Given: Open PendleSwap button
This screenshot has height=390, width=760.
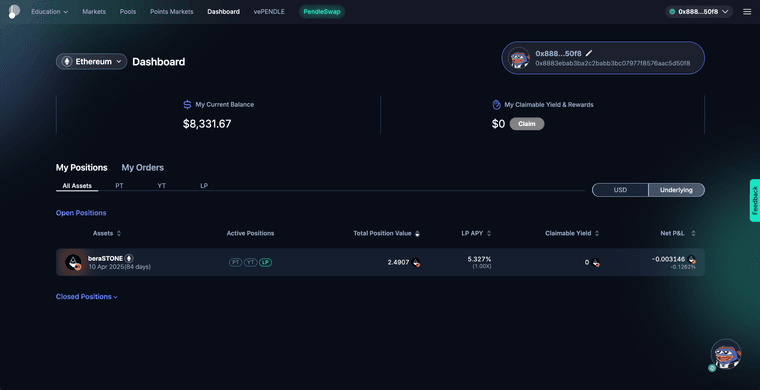Looking at the screenshot, I should pos(322,12).
